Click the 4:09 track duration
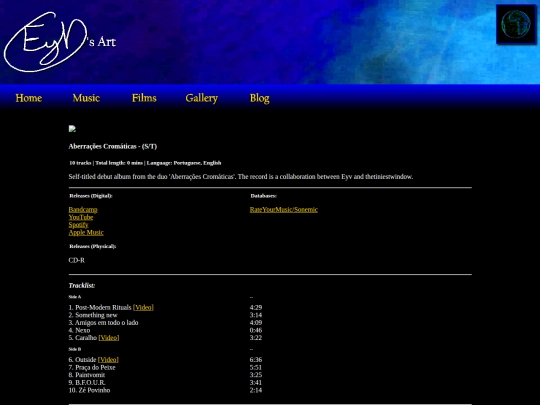This screenshot has height=405, width=540. point(256,322)
